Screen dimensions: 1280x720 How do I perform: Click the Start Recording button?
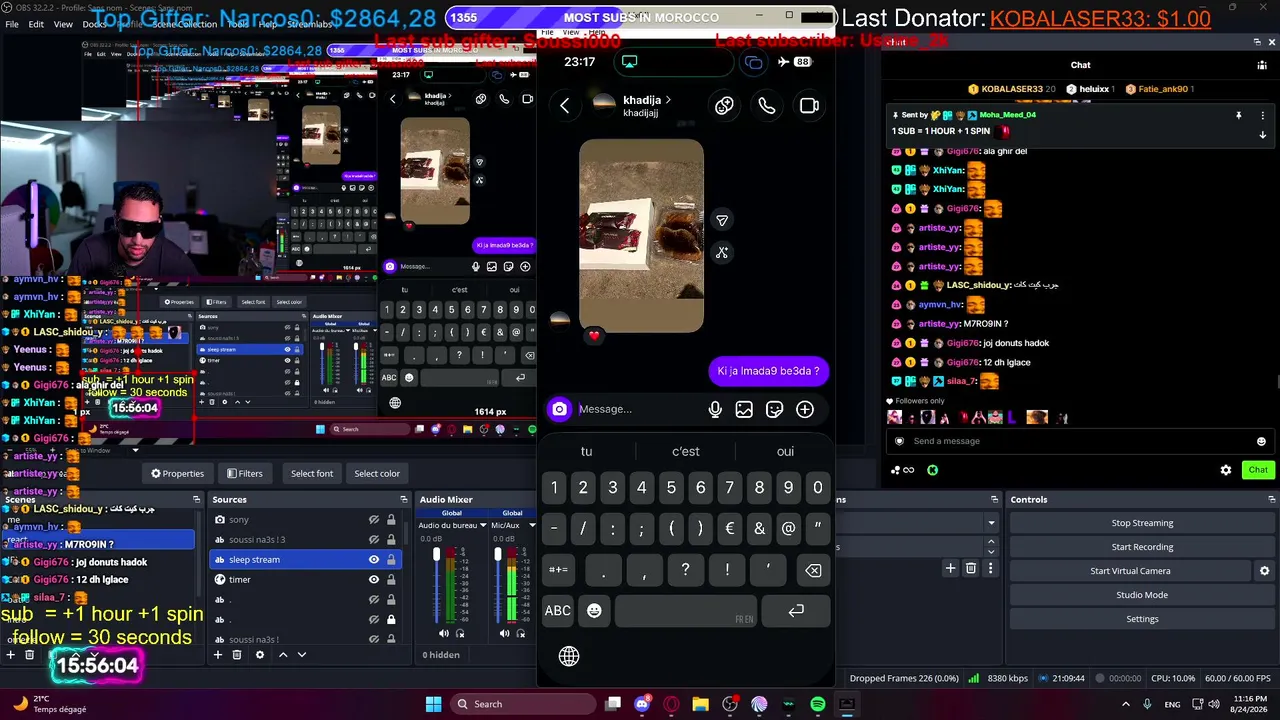1142,547
